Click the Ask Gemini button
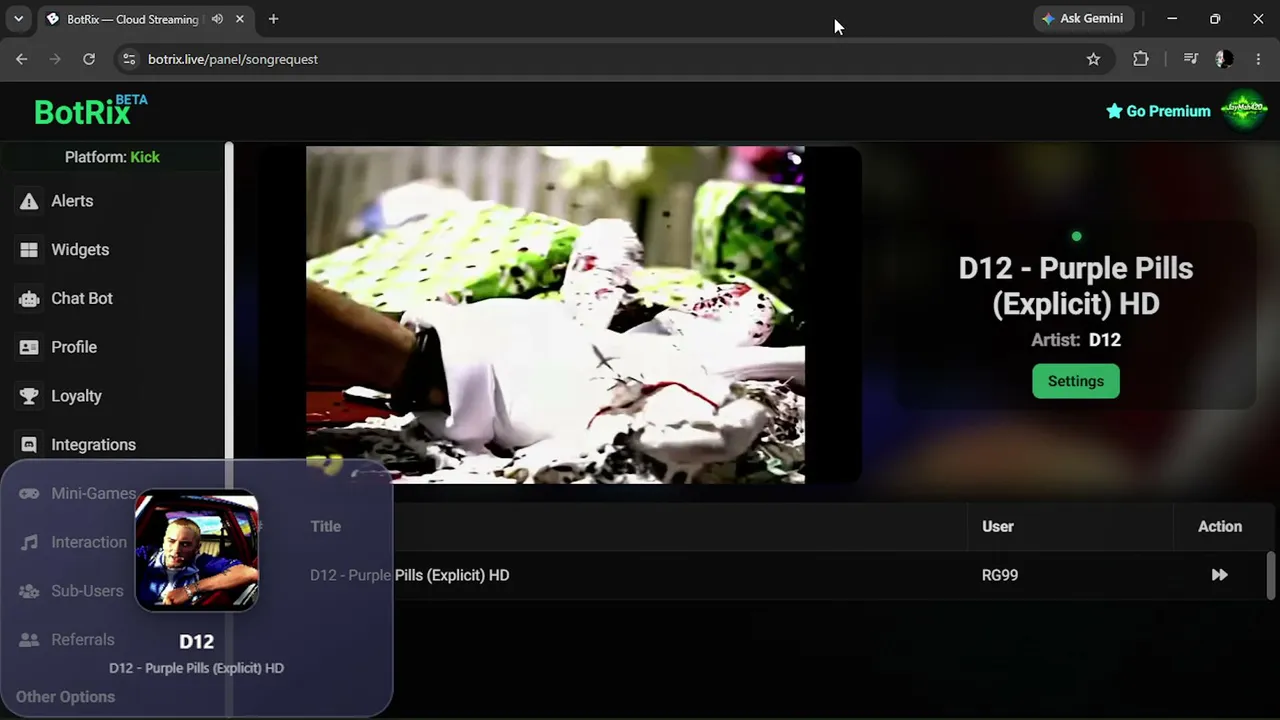Viewport: 1280px width, 720px height. [1082, 19]
